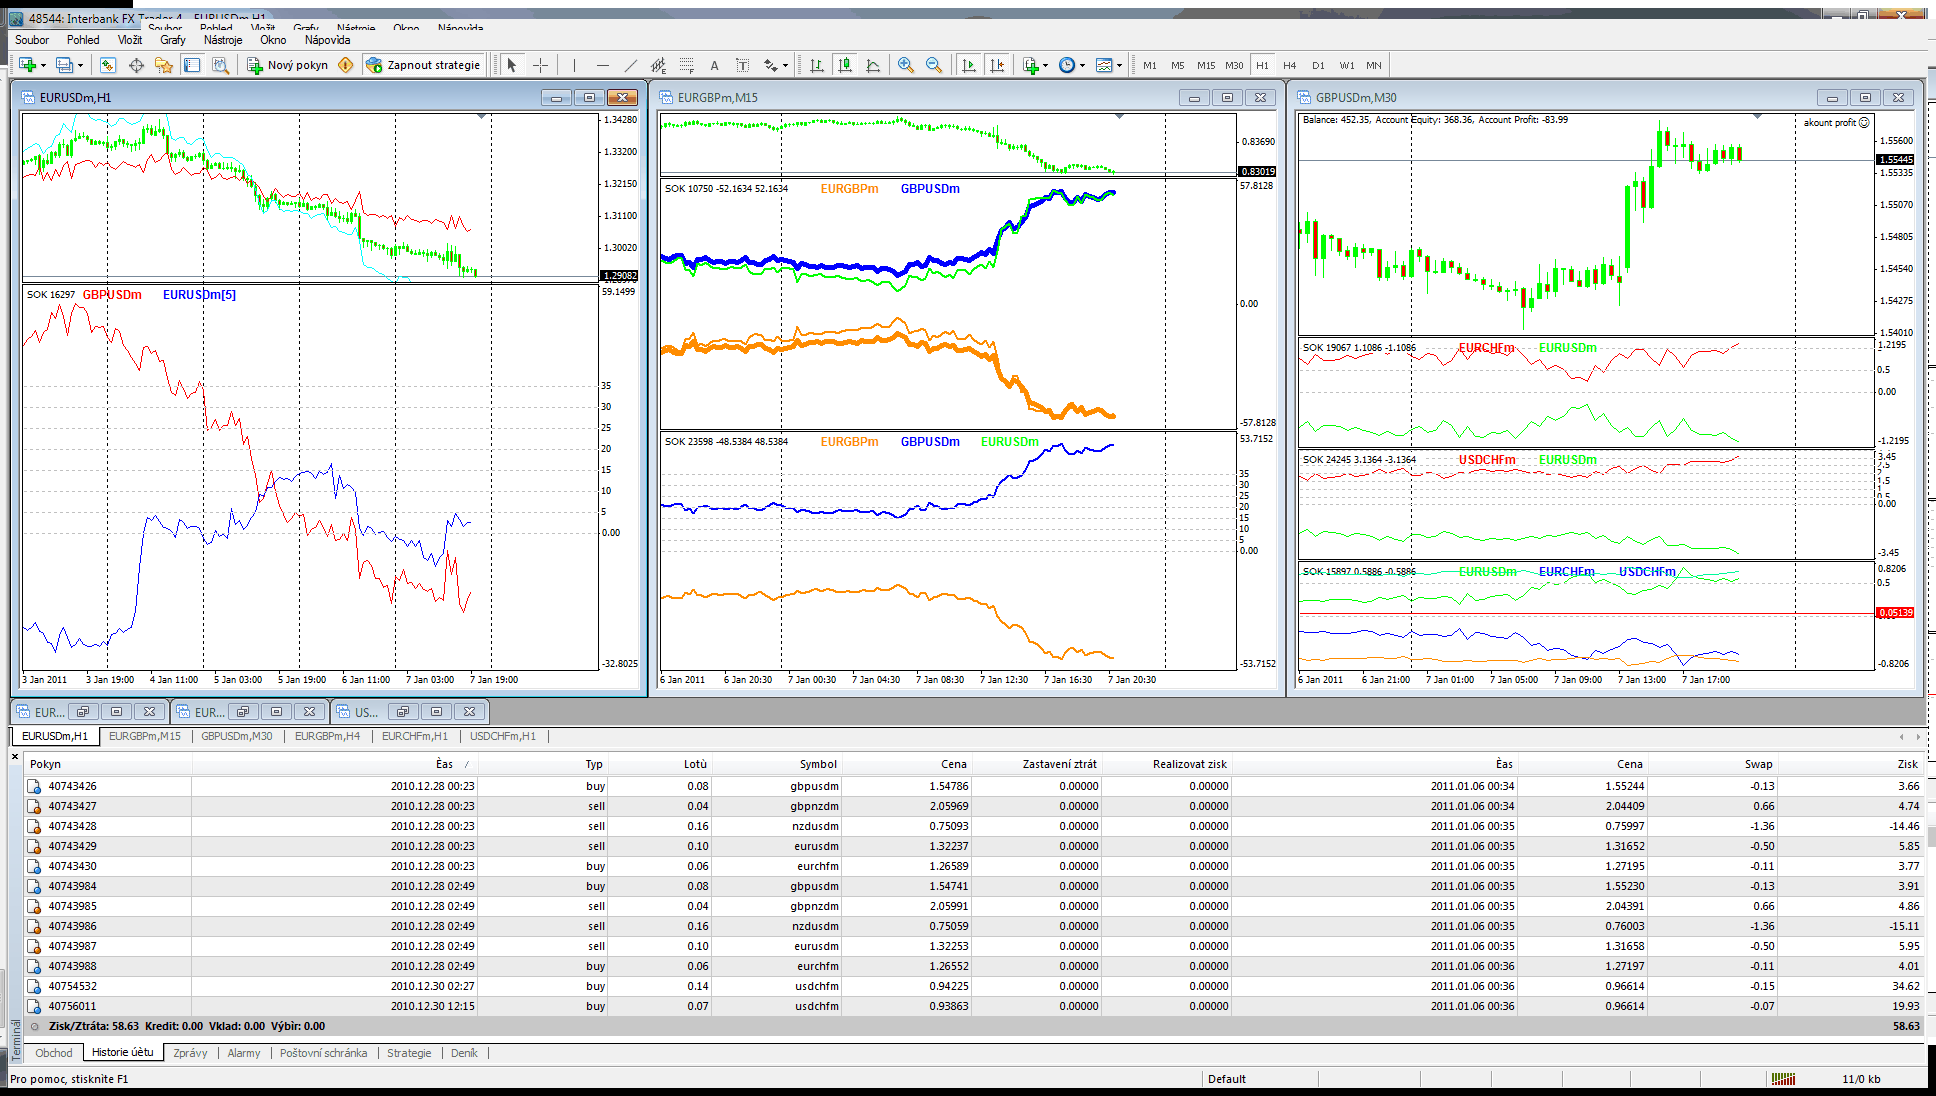Switch to the Obchod terminal tab

point(54,1053)
